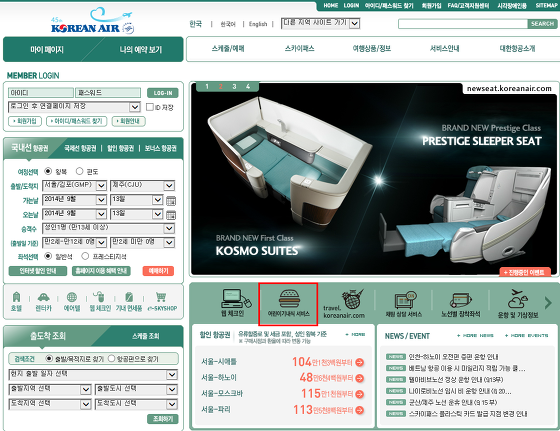This screenshot has height=431, width=560.
Task: Open the 출발지역 선택 dropdown
Action: point(50,389)
